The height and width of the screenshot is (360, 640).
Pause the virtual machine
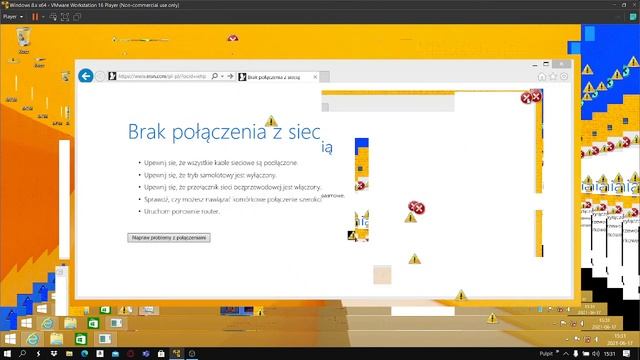click(35, 17)
